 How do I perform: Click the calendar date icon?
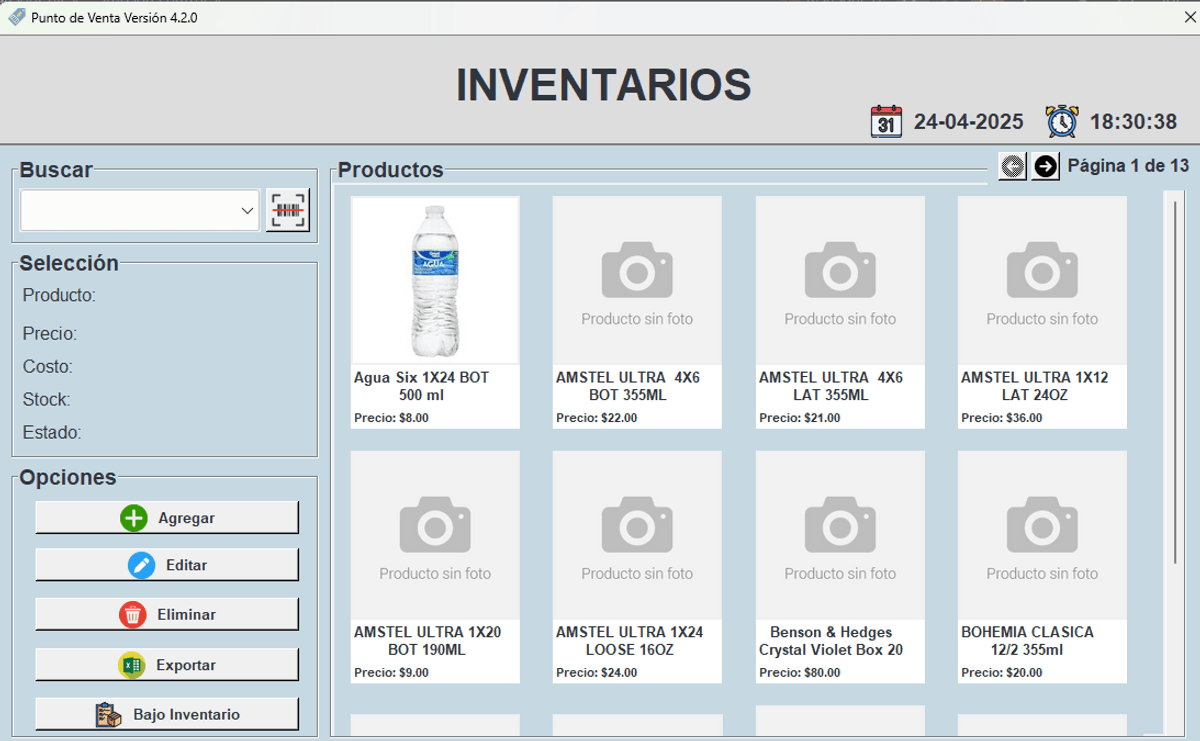click(x=886, y=121)
